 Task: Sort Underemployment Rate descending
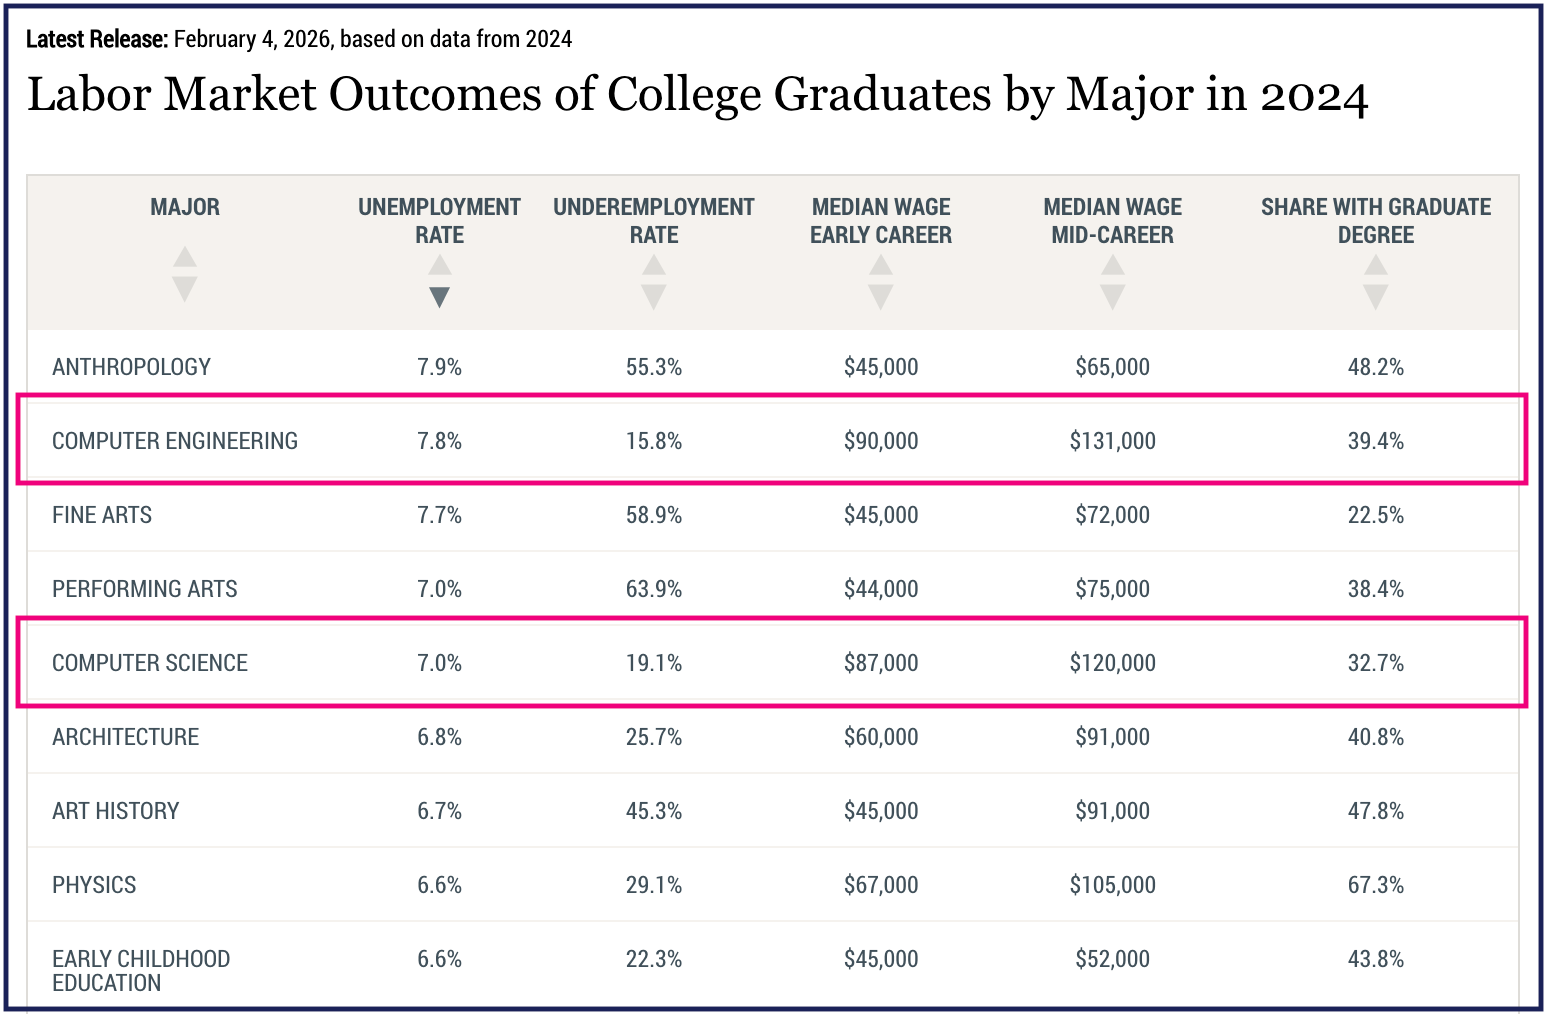[654, 296]
